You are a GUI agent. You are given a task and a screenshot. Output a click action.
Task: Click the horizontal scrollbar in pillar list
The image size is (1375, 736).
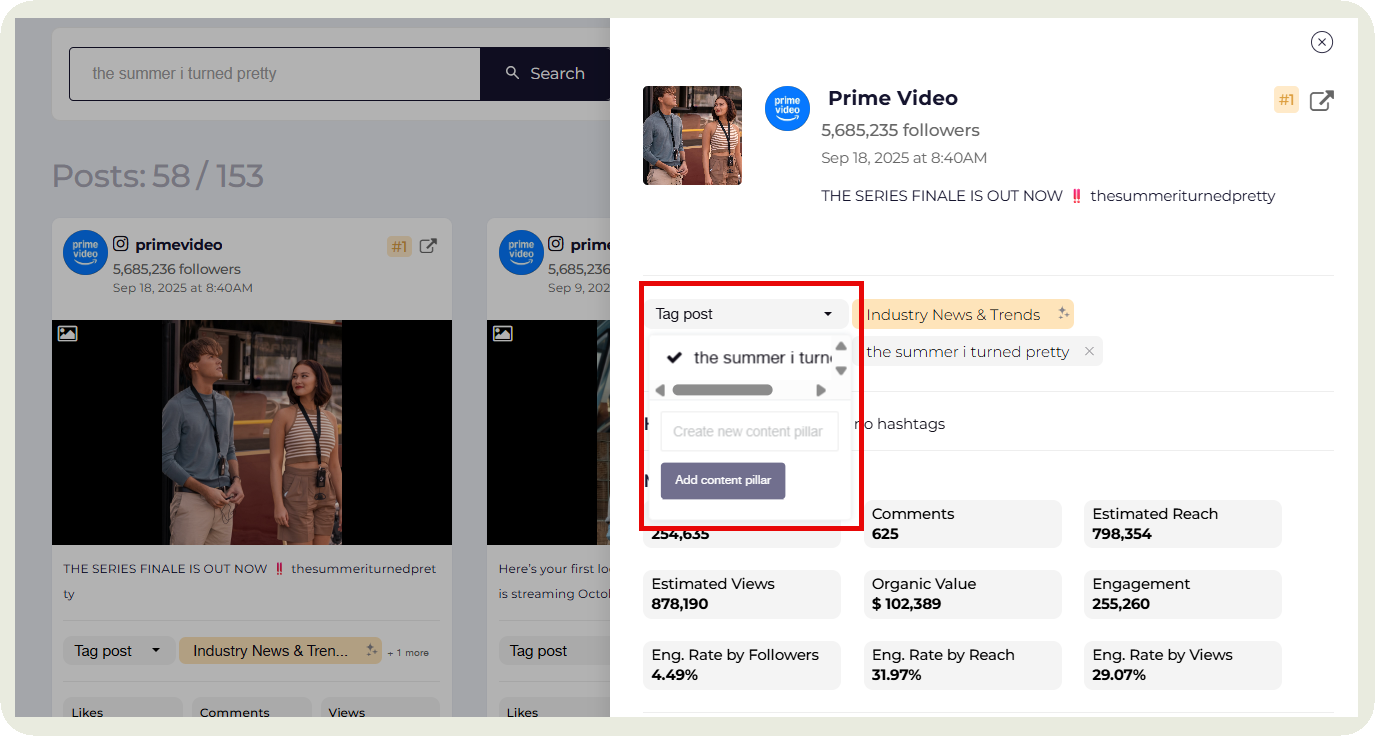(722, 390)
